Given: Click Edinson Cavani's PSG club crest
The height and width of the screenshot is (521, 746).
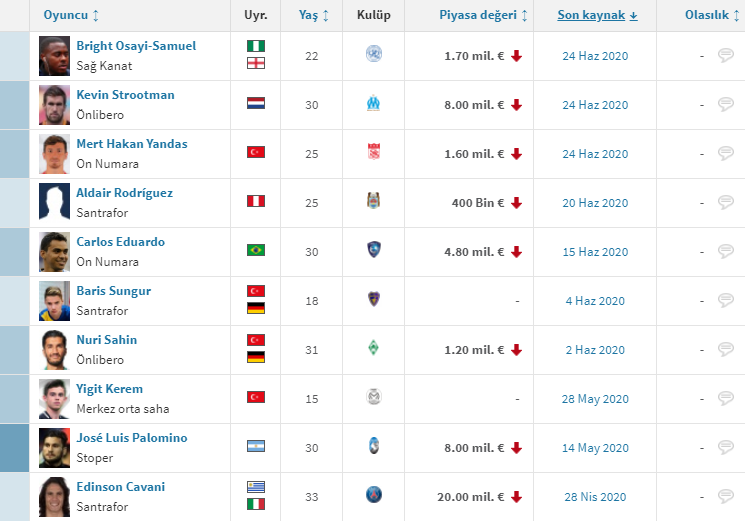Looking at the screenshot, I should click(374, 496).
